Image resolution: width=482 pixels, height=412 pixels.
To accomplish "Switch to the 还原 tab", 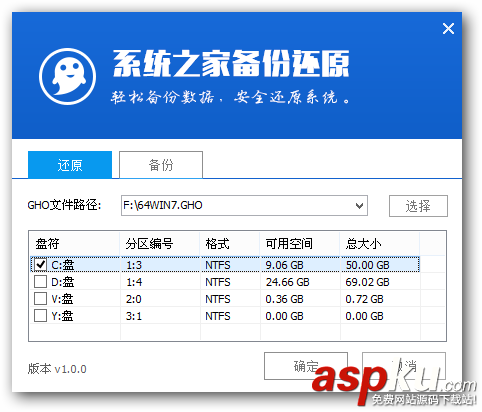I will point(70,165).
